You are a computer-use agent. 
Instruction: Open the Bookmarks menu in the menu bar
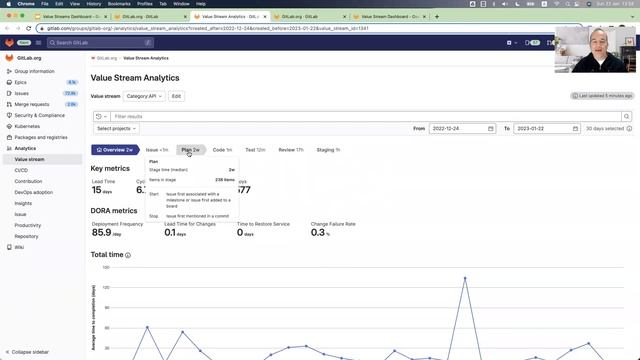pyautogui.click(x=119, y=4)
